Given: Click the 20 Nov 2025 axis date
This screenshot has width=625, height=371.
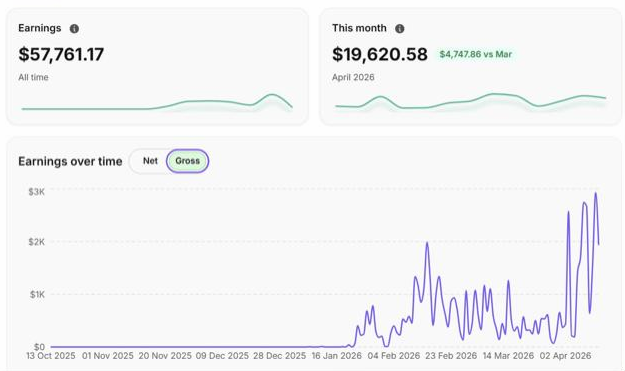Looking at the screenshot, I should pos(165,356).
